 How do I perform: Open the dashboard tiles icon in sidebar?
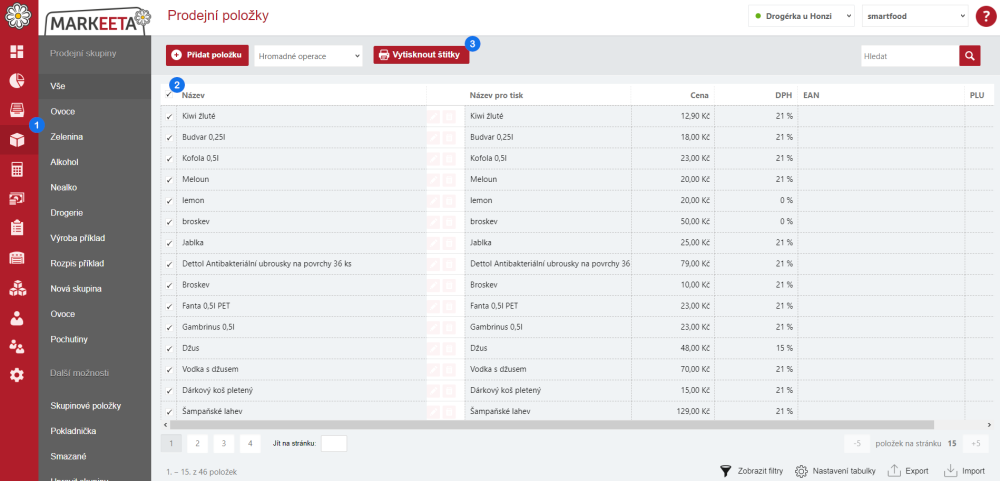17,52
